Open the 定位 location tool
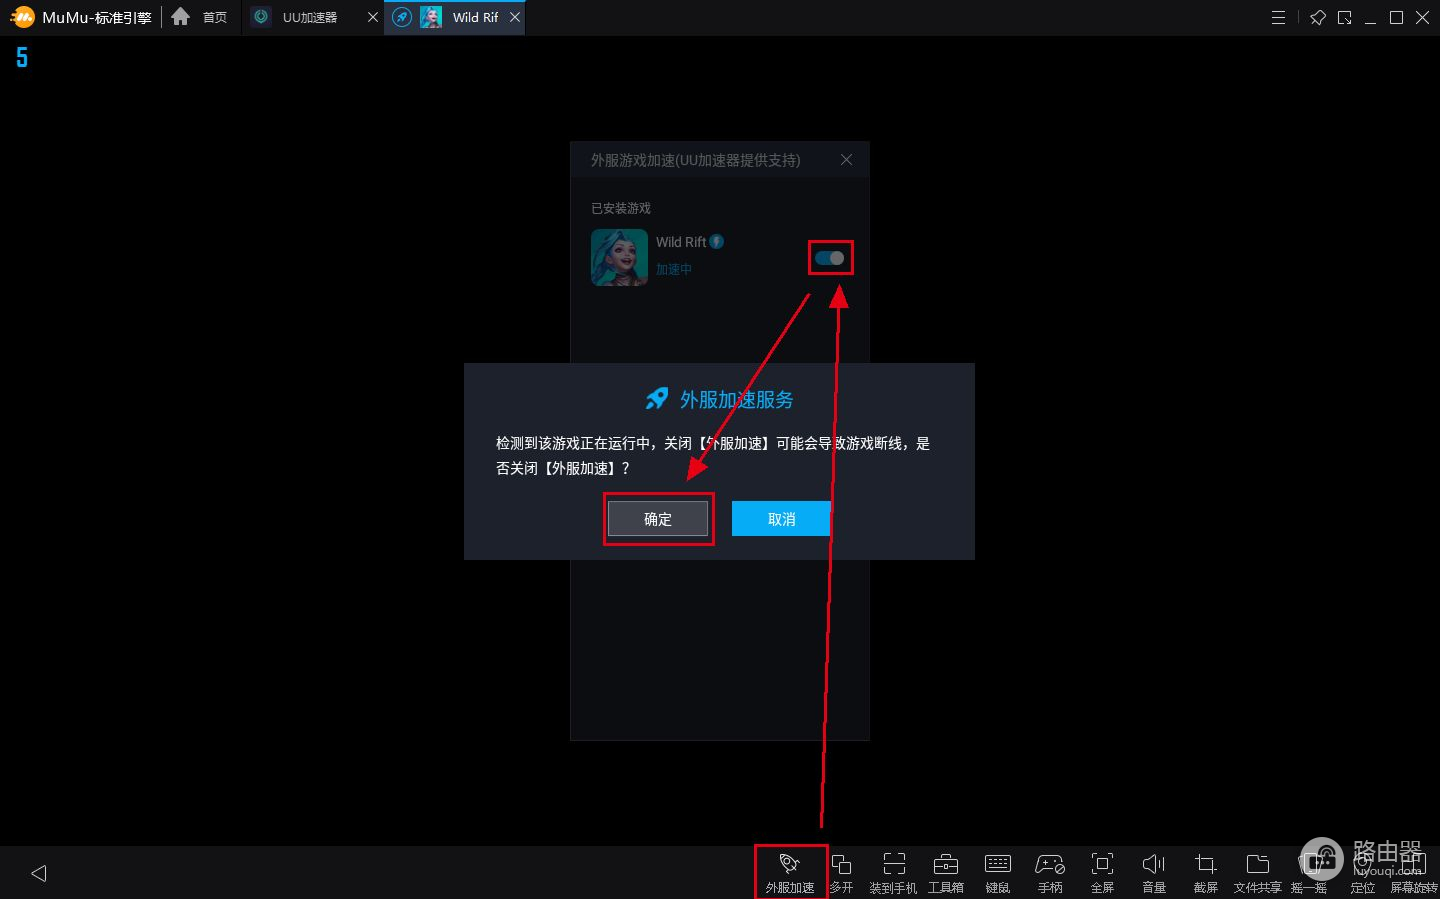Viewport: 1440px width, 899px height. [1363, 872]
